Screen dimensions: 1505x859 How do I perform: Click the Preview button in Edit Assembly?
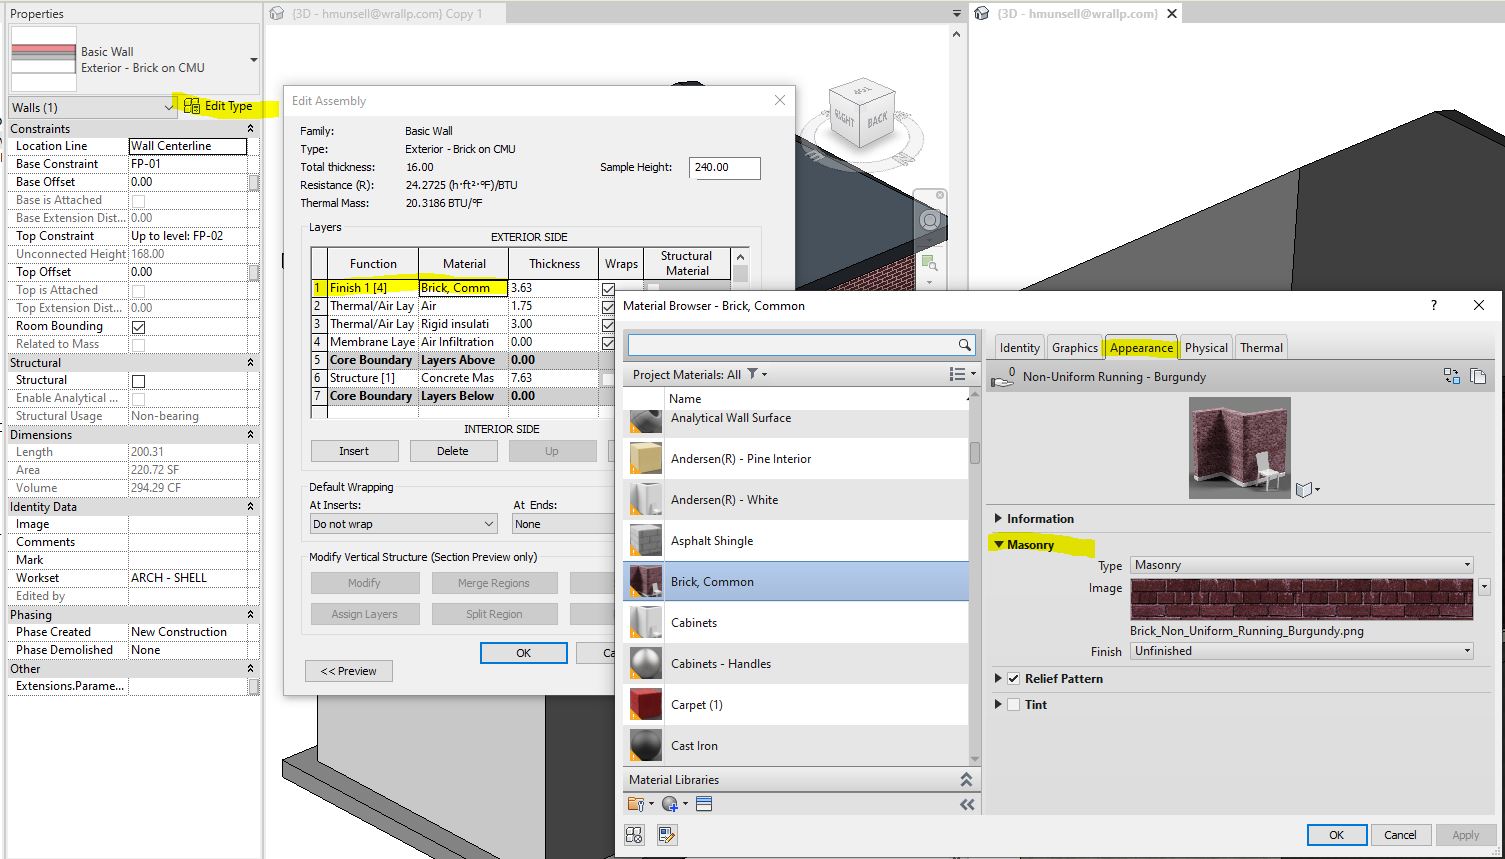348,671
